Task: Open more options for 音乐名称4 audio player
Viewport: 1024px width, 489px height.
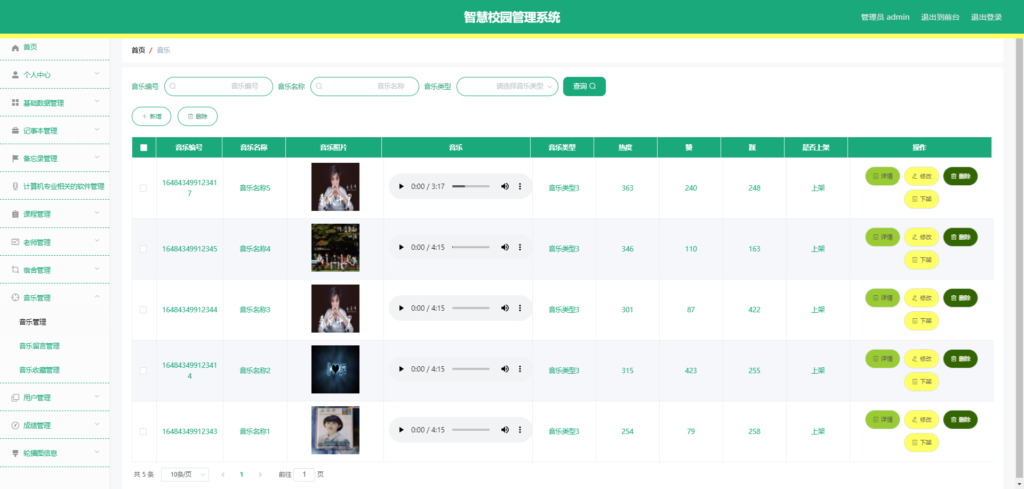Action: 520,247
